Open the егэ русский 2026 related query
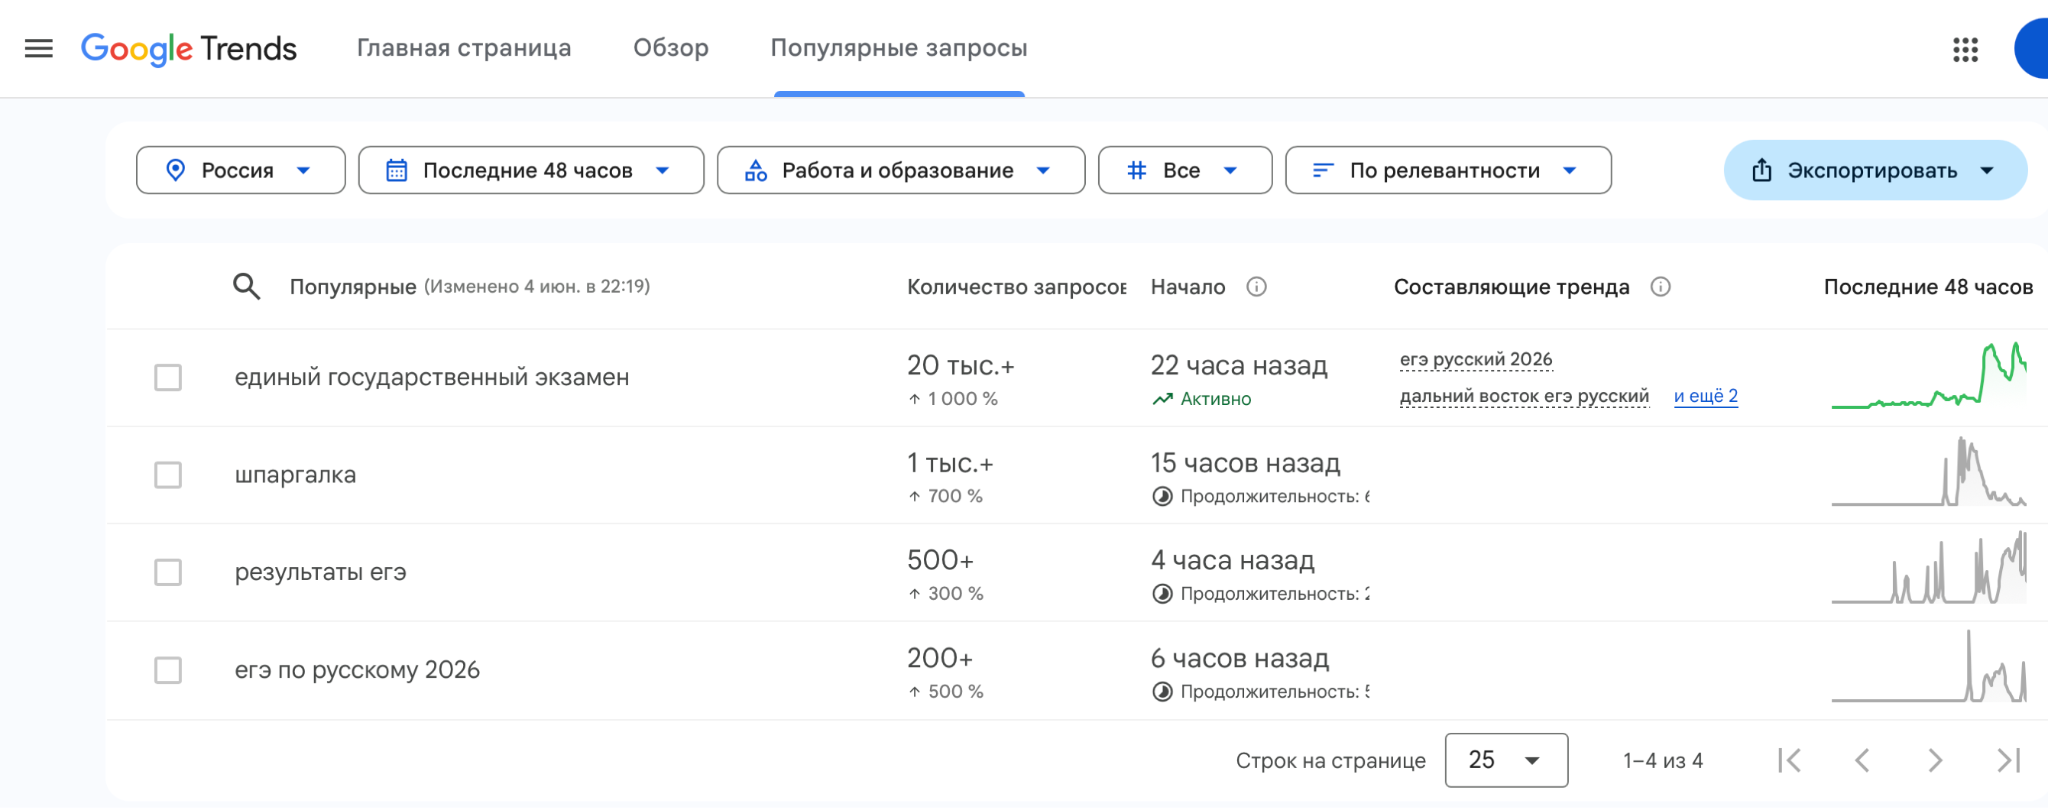 tap(1476, 359)
